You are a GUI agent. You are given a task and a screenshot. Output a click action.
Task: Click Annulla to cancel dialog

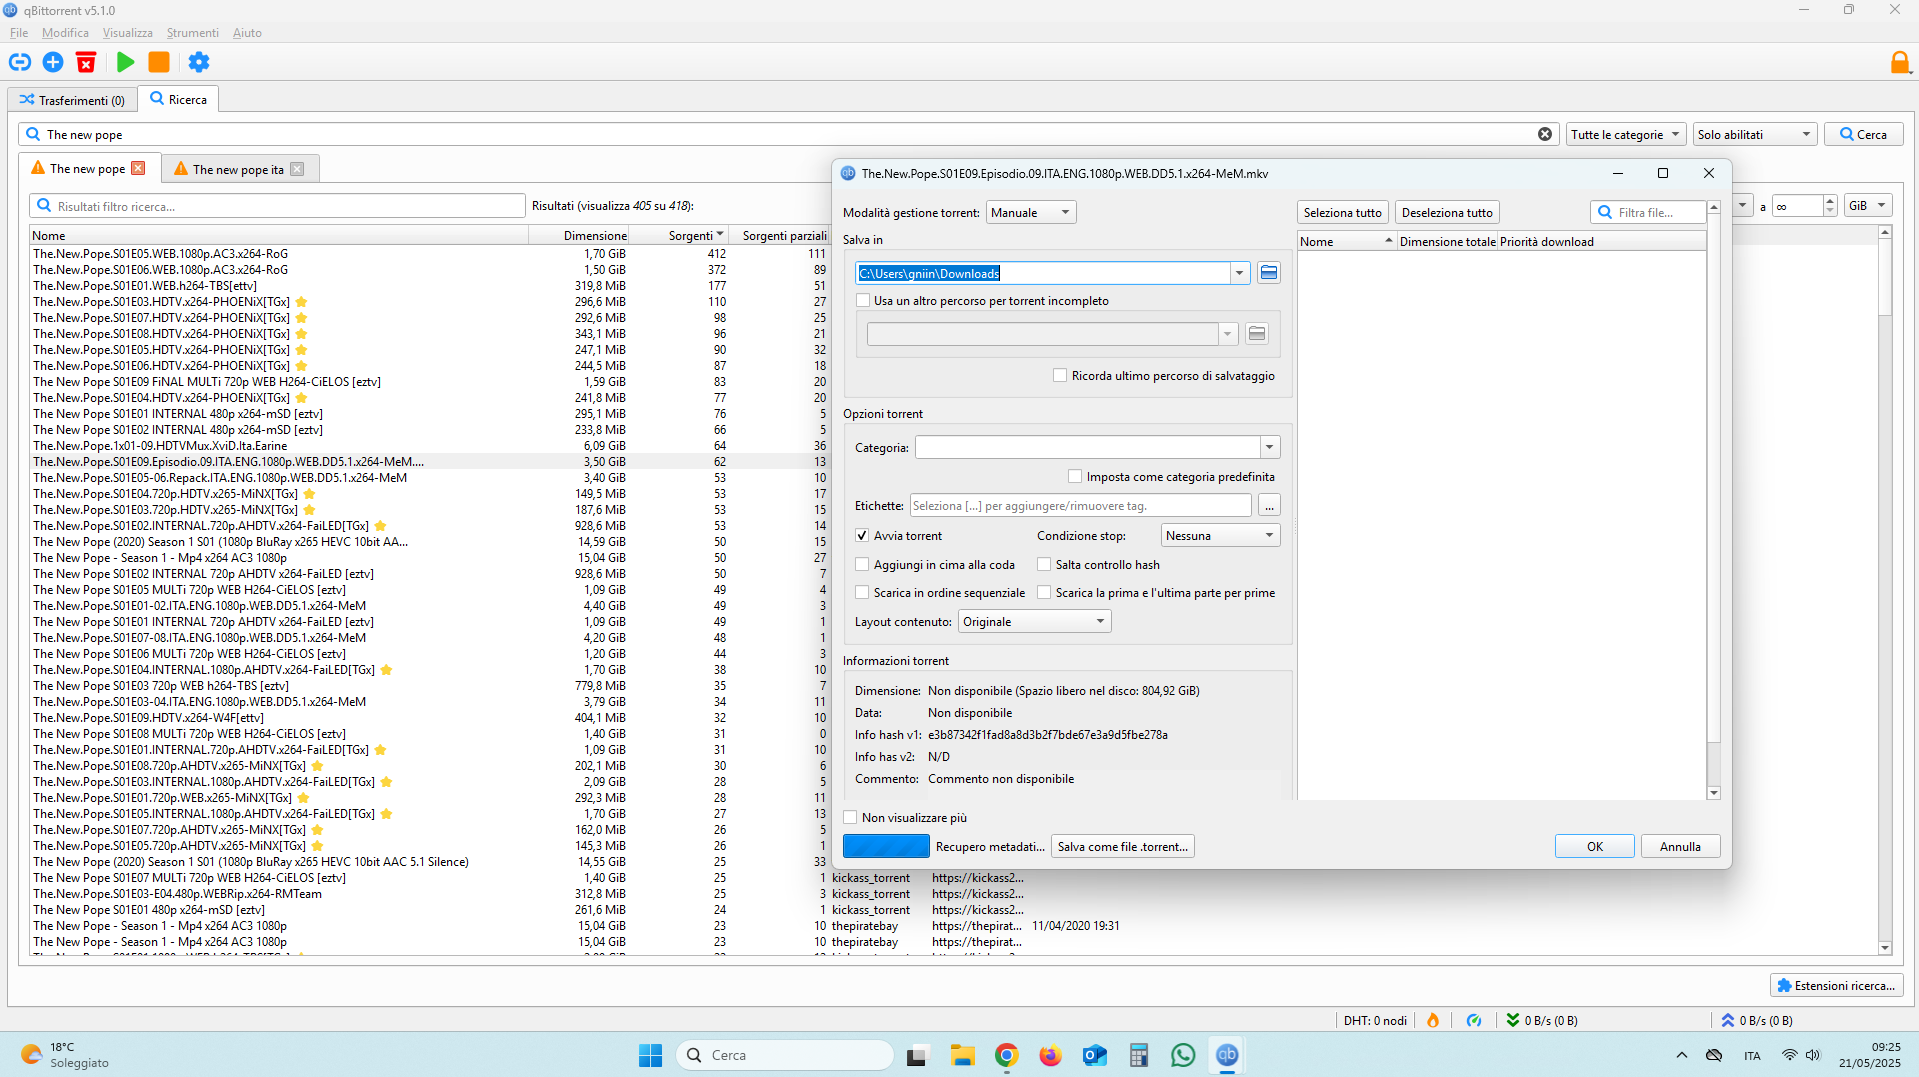1680,847
